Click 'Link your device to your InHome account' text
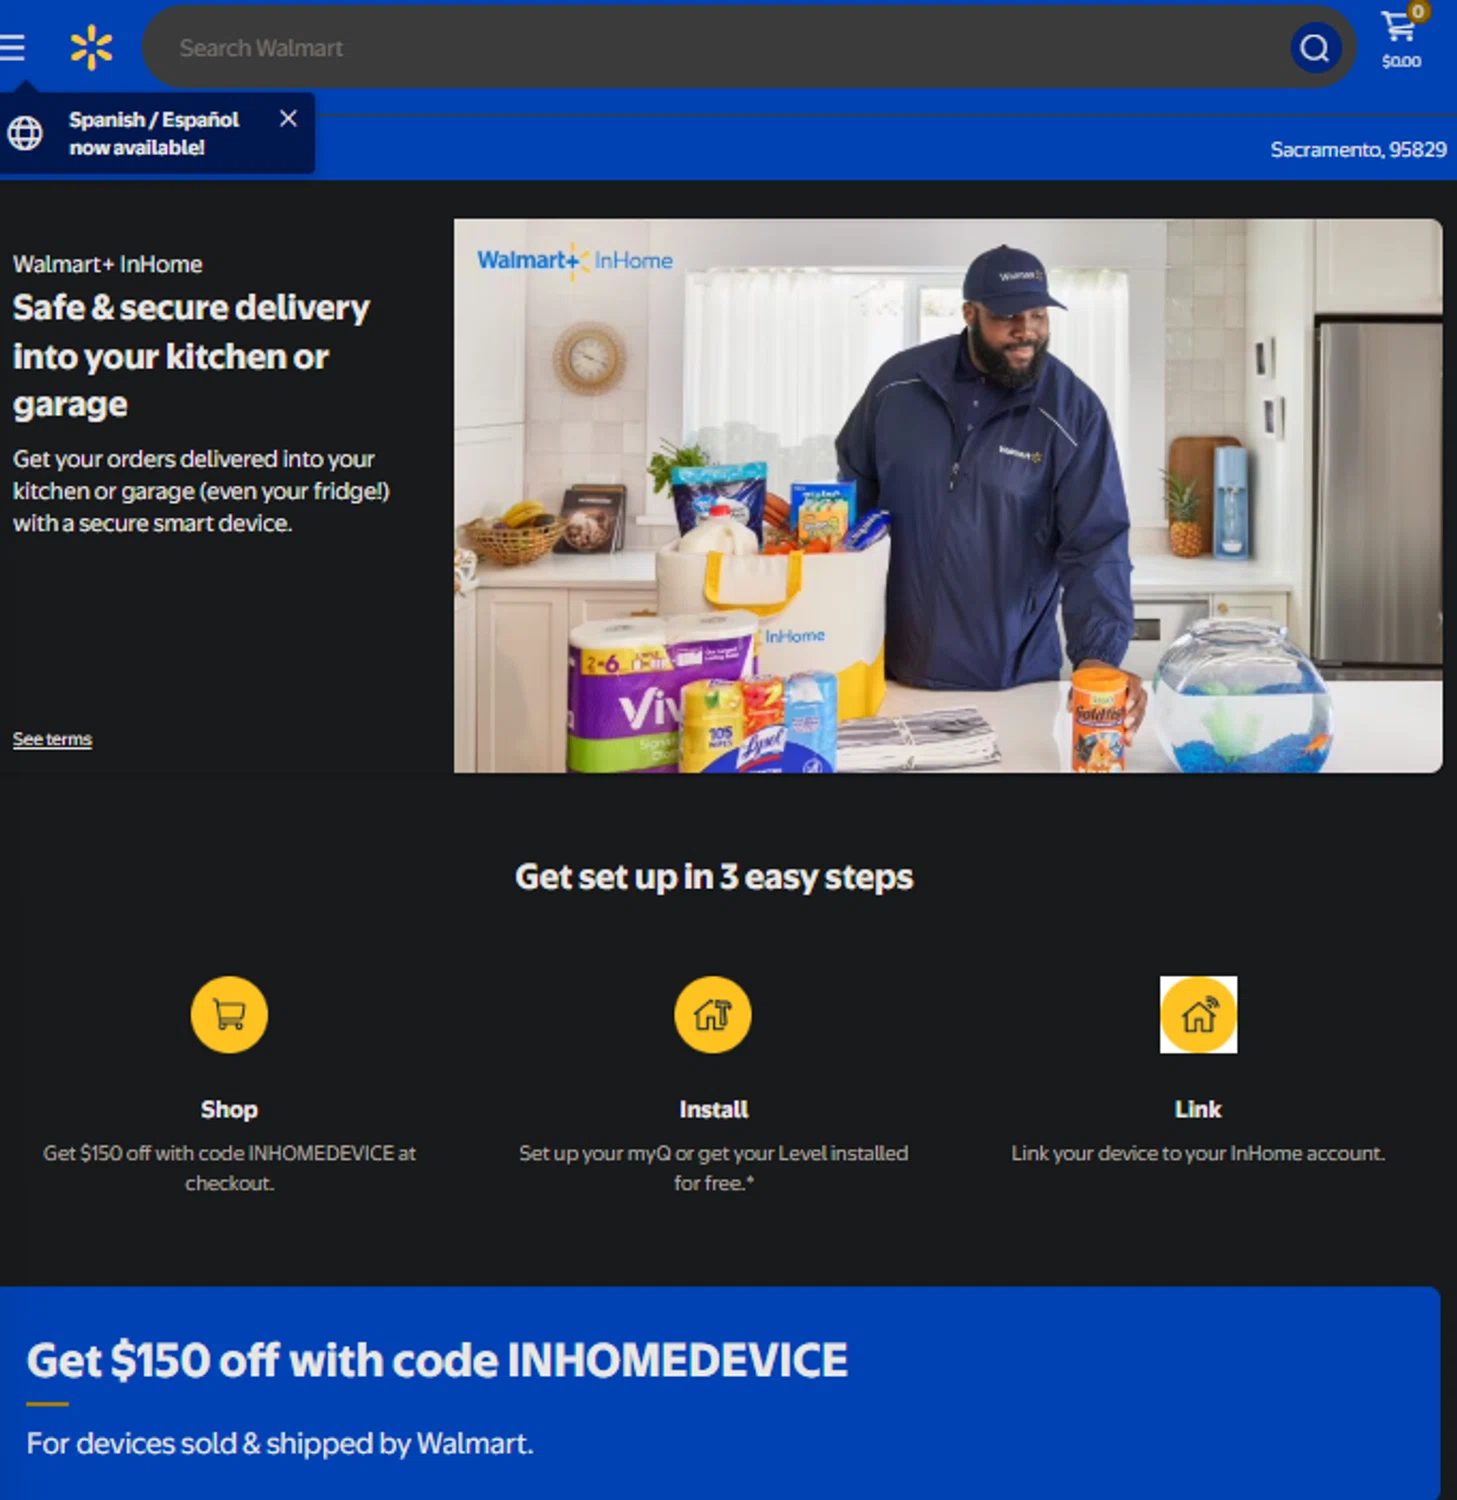The image size is (1457, 1500). [x=1198, y=1153]
